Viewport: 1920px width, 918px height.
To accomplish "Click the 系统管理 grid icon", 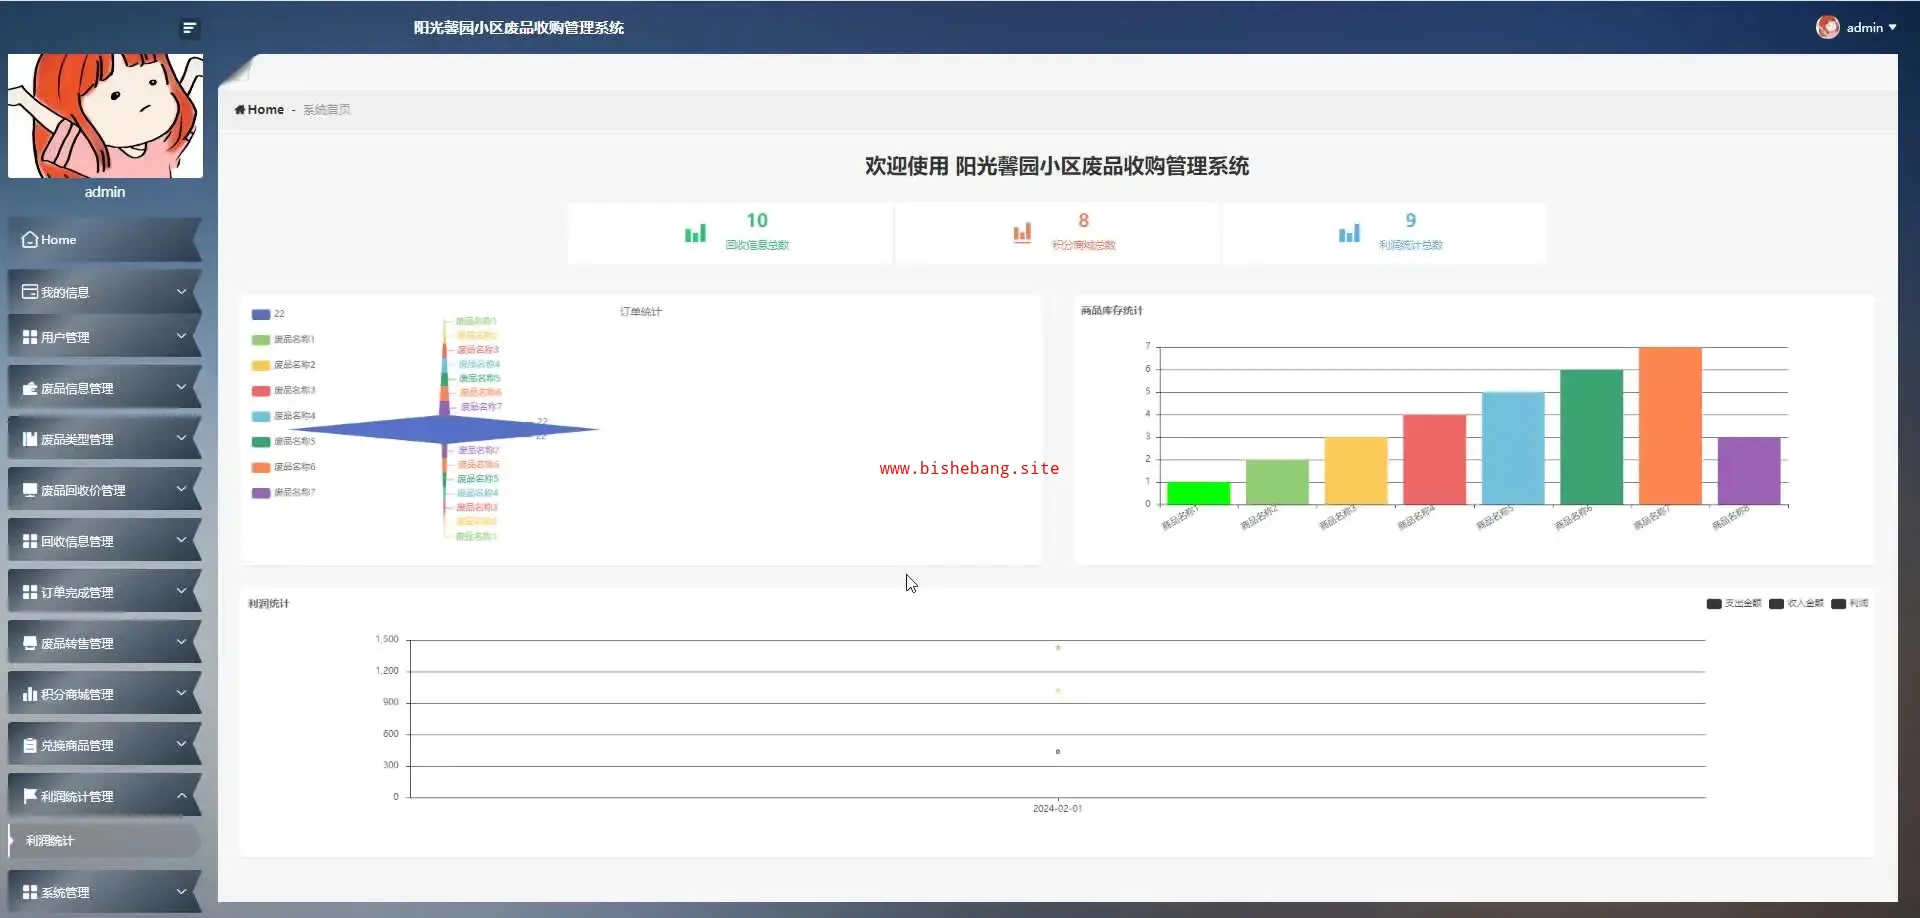I will 30,893.
